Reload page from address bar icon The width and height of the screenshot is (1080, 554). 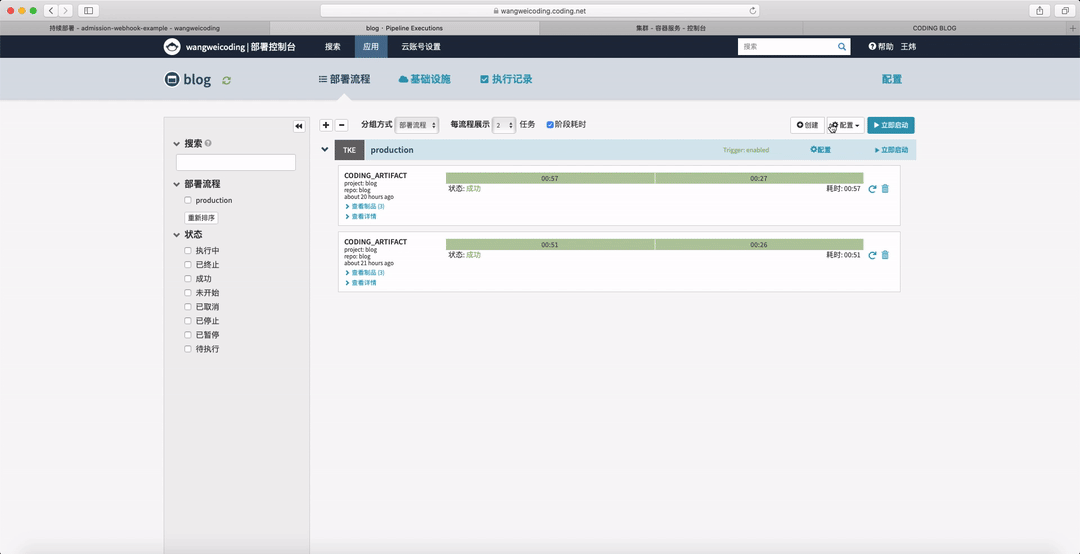coord(753,10)
